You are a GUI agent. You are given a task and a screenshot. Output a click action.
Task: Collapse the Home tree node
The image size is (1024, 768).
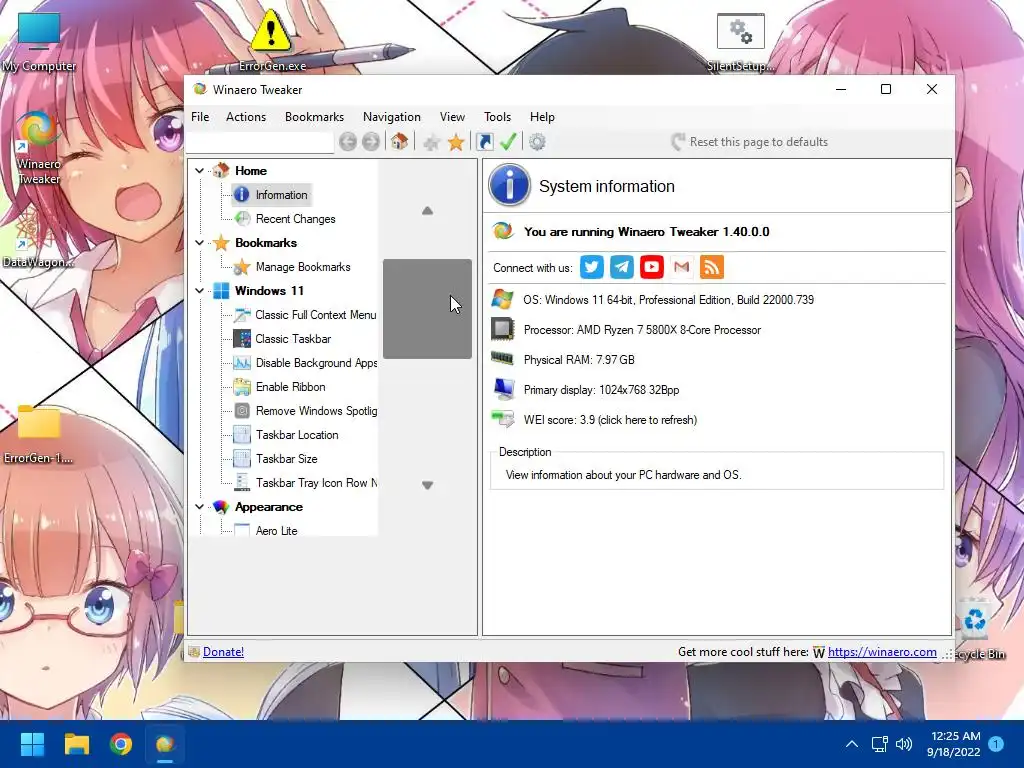tap(200, 170)
